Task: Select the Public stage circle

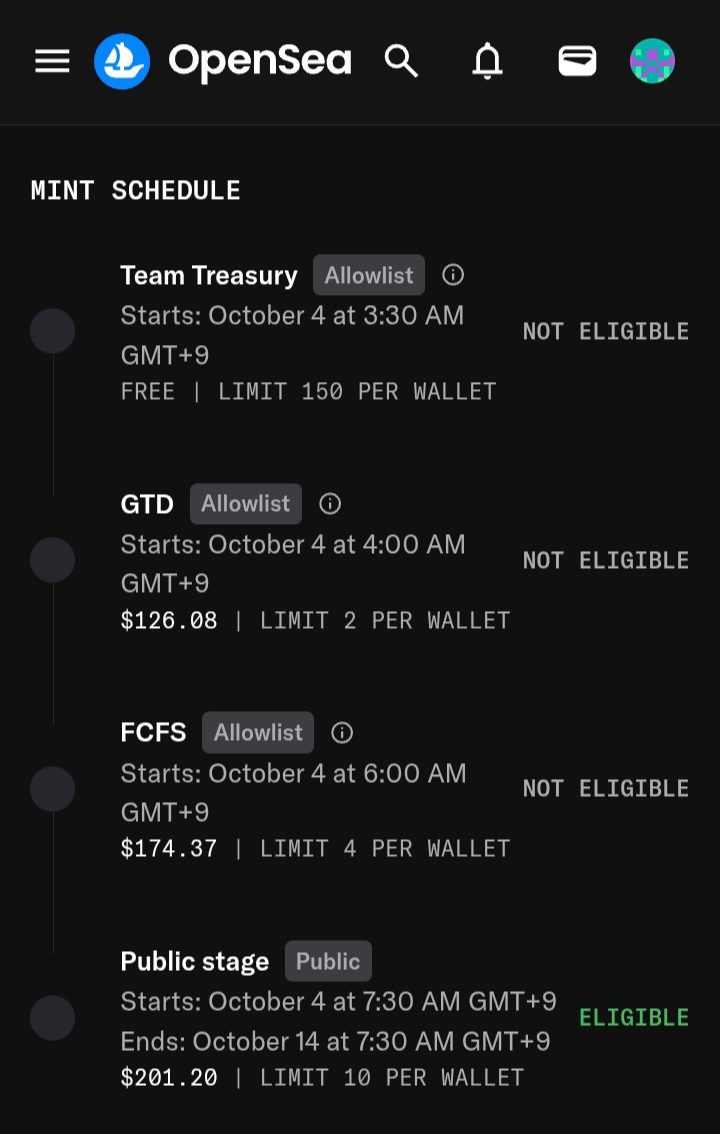Action: tap(53, 1018)
